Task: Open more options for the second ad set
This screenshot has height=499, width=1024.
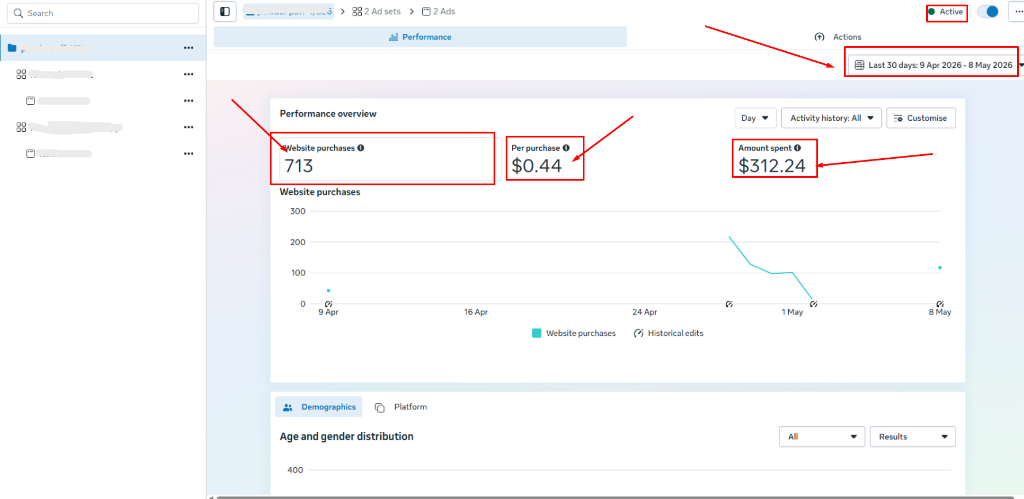Action: (189, 127)
